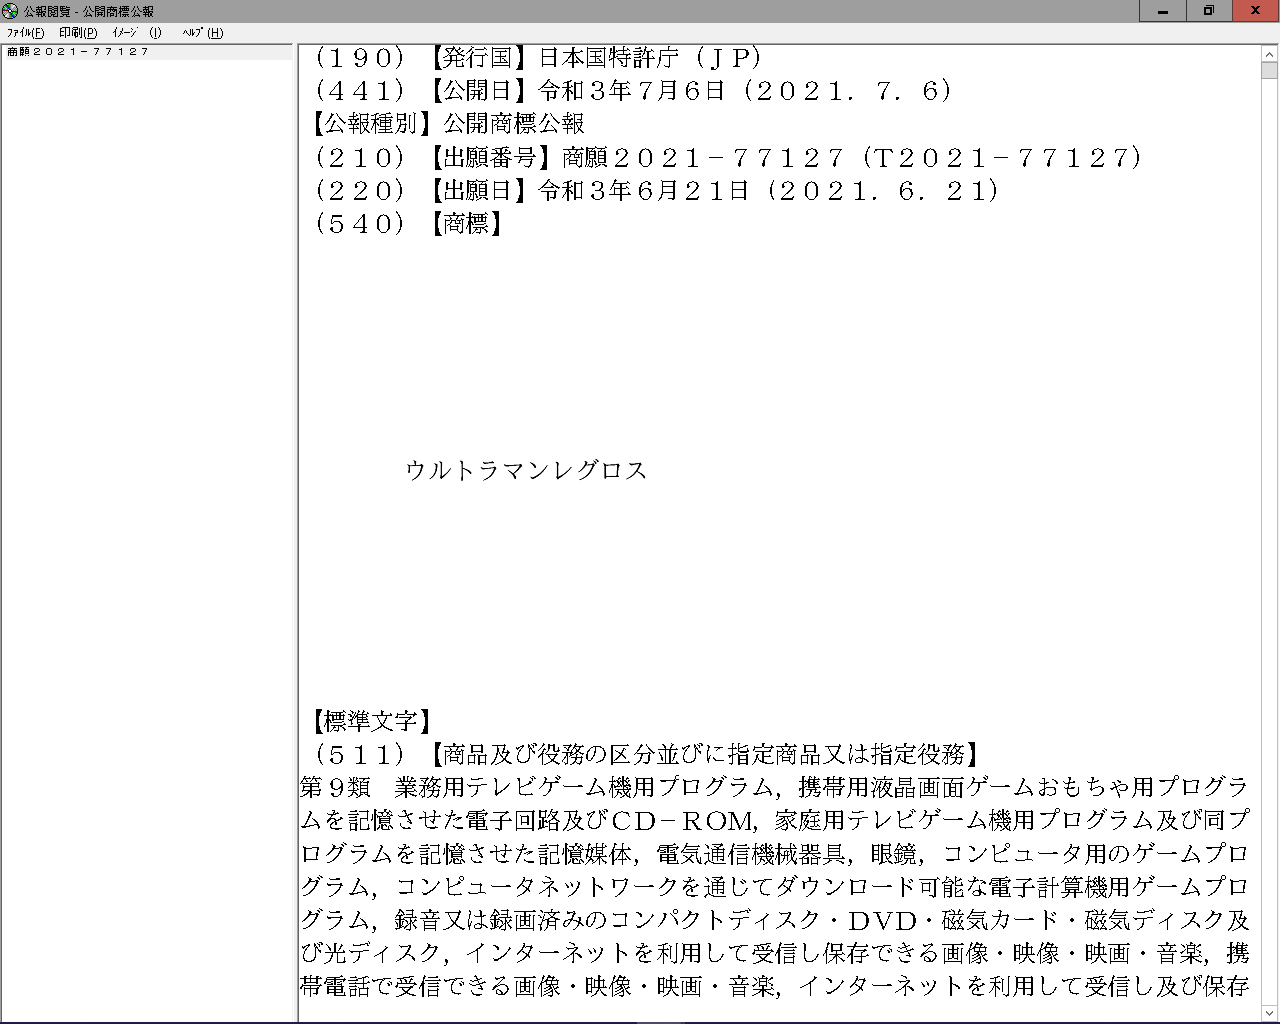Close the 公報閲覧 window
This screenshot has height=1024, width=1280.
[1255, 11]
